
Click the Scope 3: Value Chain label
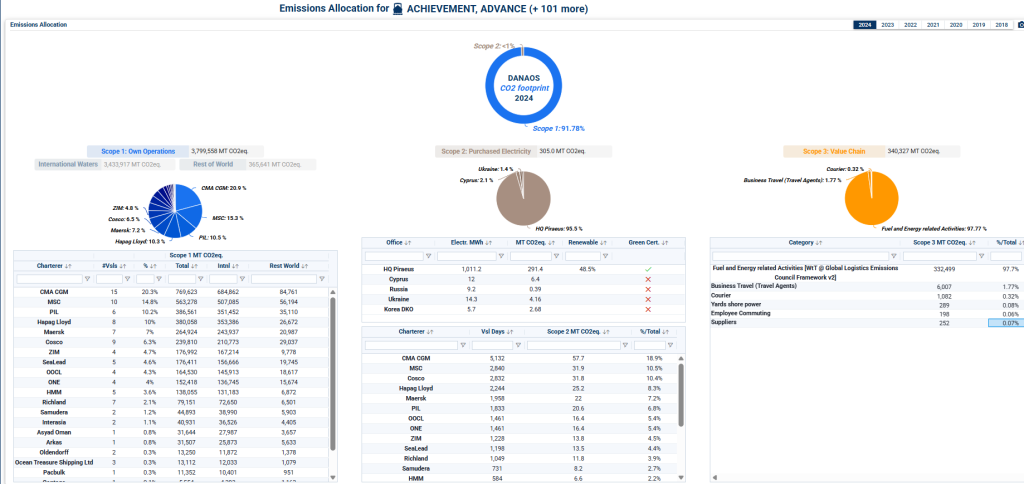click(834, 152)
